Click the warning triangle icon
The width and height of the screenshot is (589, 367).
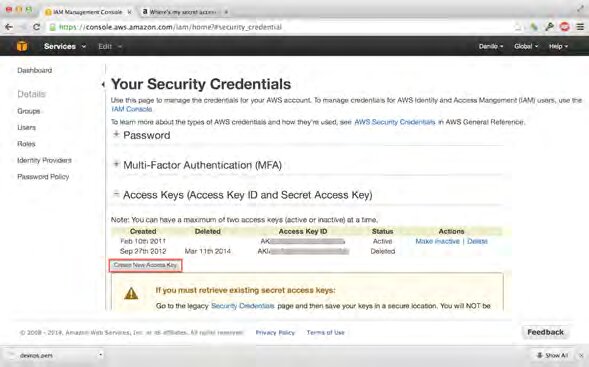pos(131,293)
